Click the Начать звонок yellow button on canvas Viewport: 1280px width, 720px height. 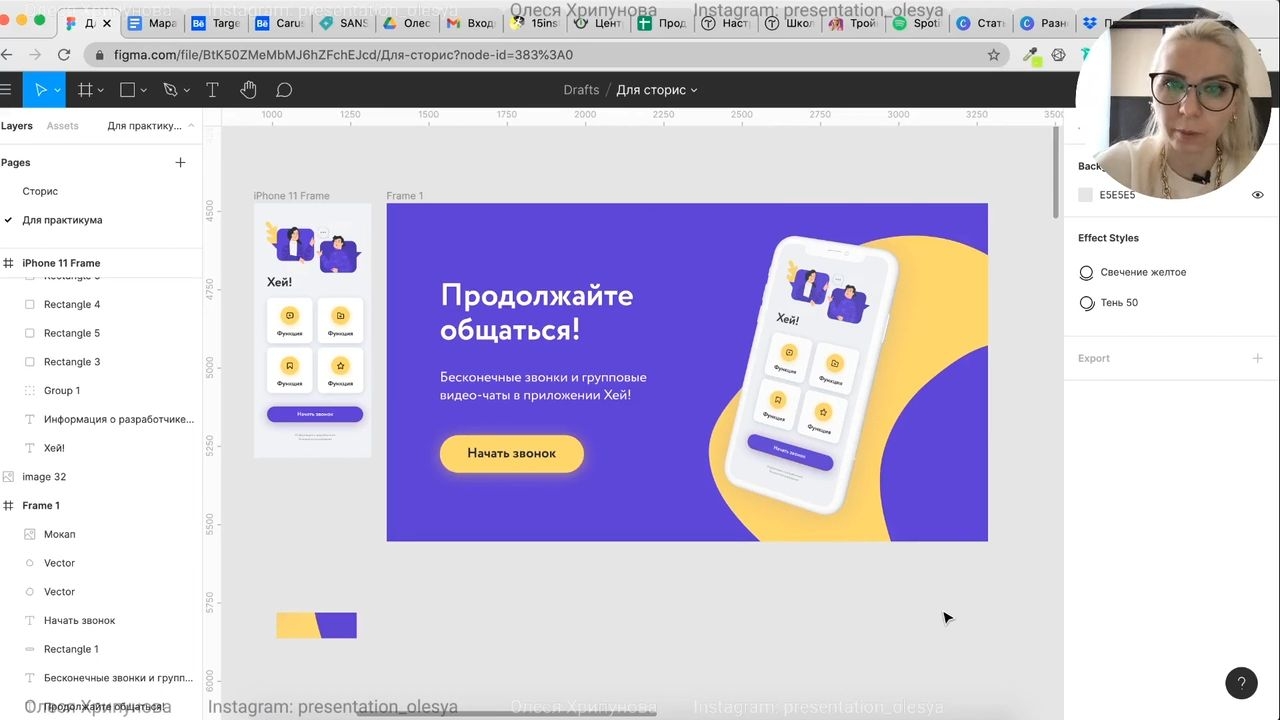click(511, 453)
